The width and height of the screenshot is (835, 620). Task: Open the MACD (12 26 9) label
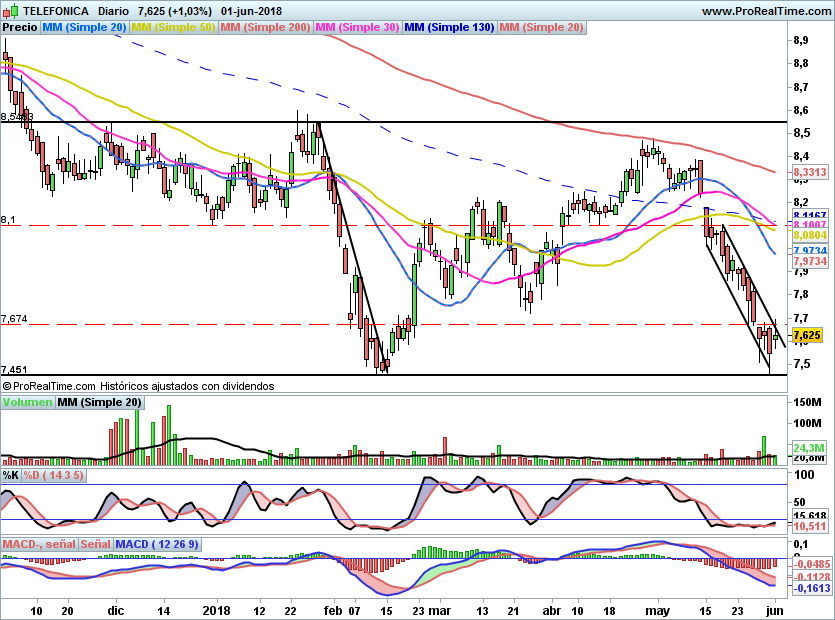coord(157,544)
